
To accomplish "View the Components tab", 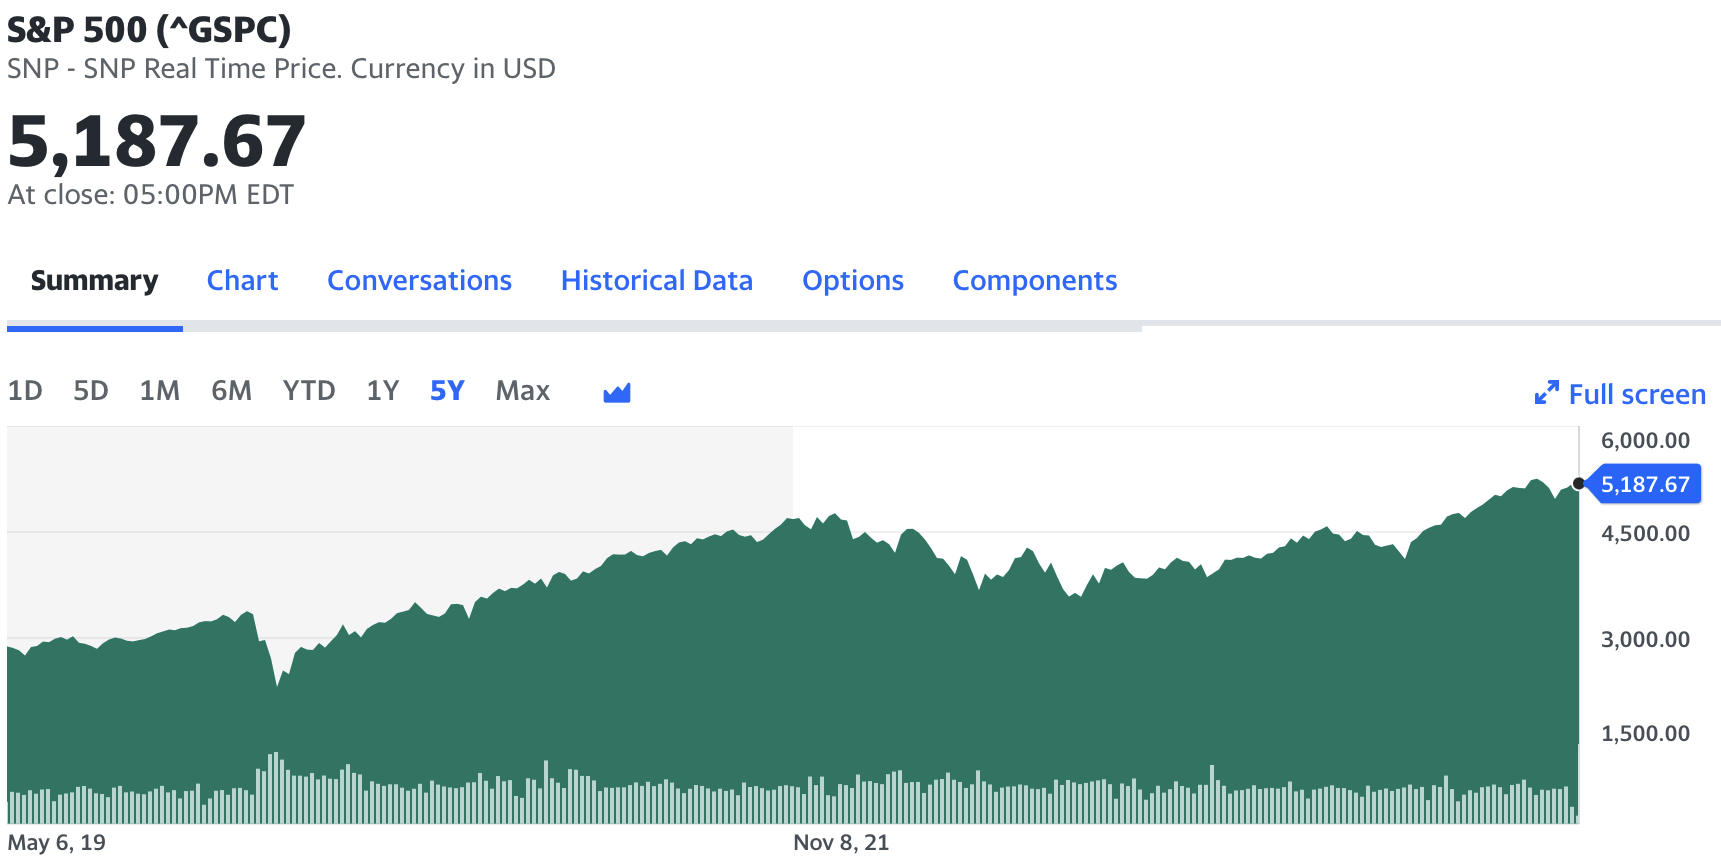I will 1034,281.
